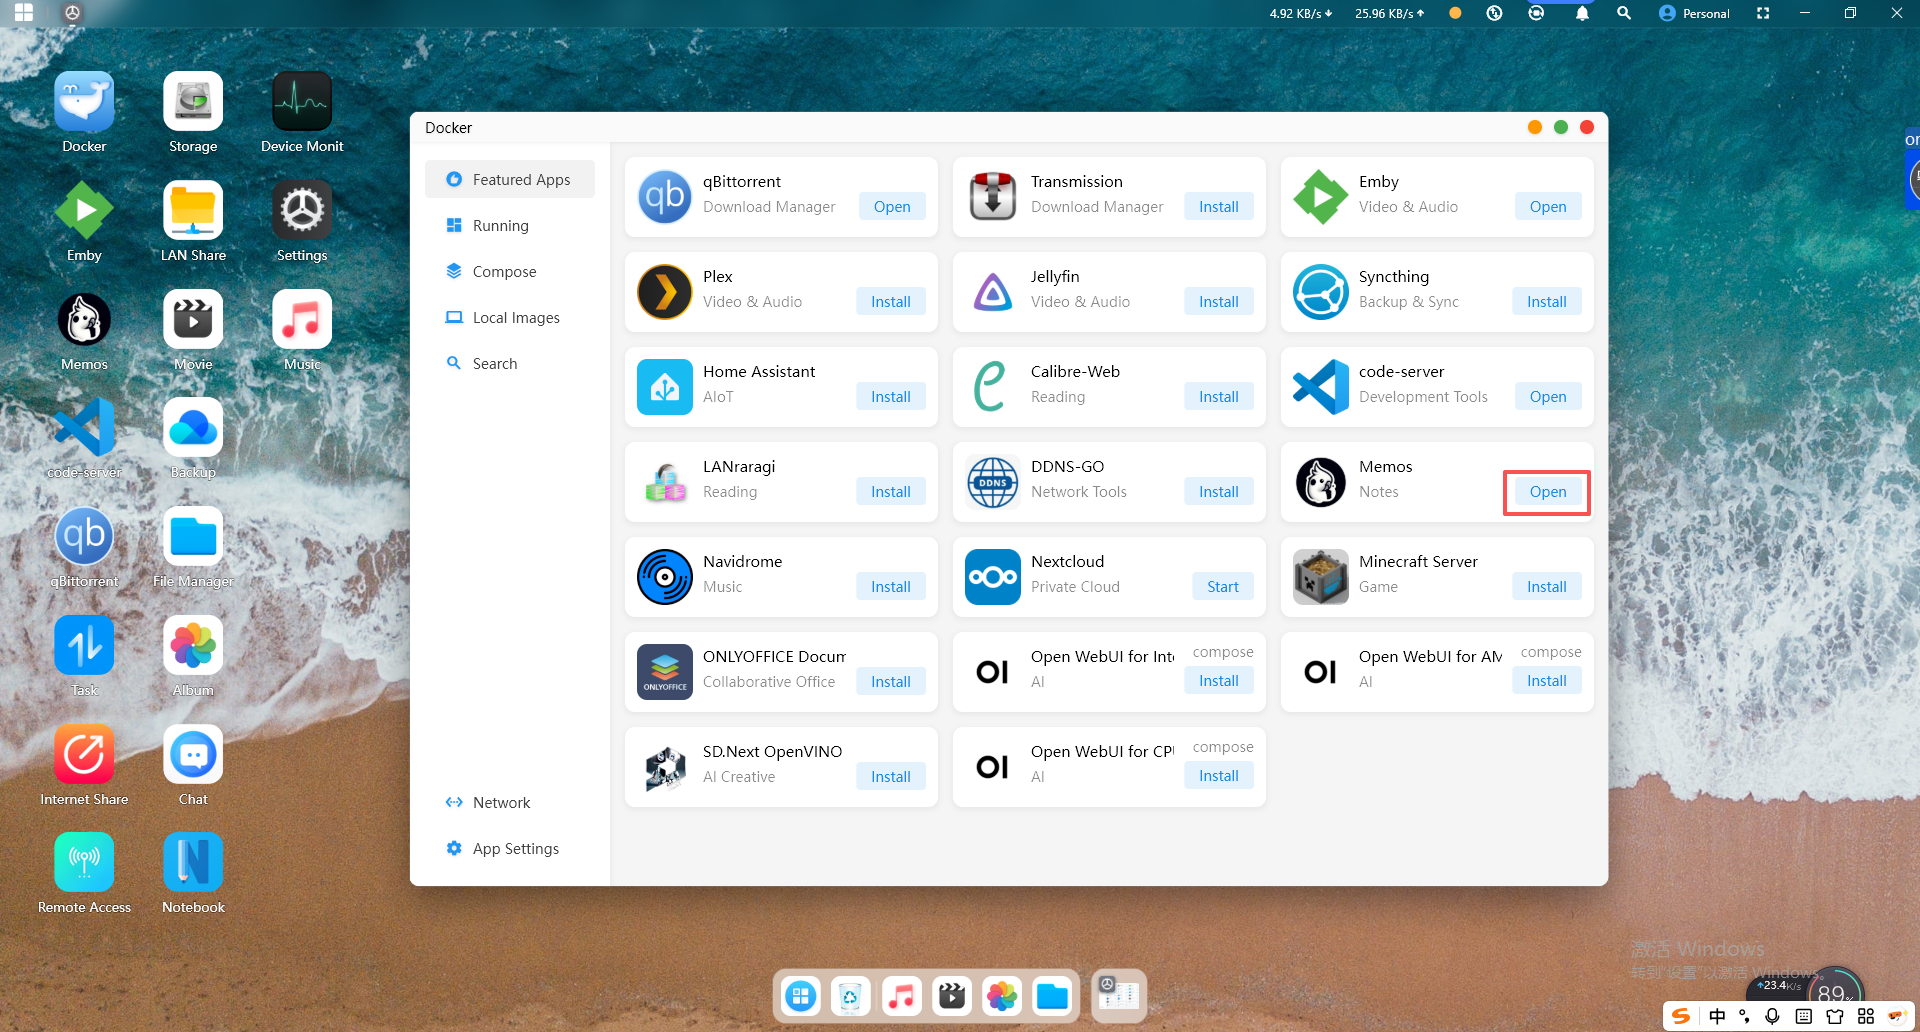1920x1032 pixels.
Task: Click the SD.Next OpenVINO app icon
Action: [665, 767]
